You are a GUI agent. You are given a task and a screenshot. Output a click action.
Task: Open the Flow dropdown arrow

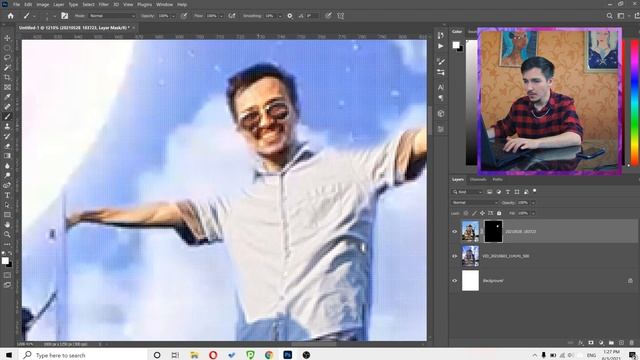(221, 16)
